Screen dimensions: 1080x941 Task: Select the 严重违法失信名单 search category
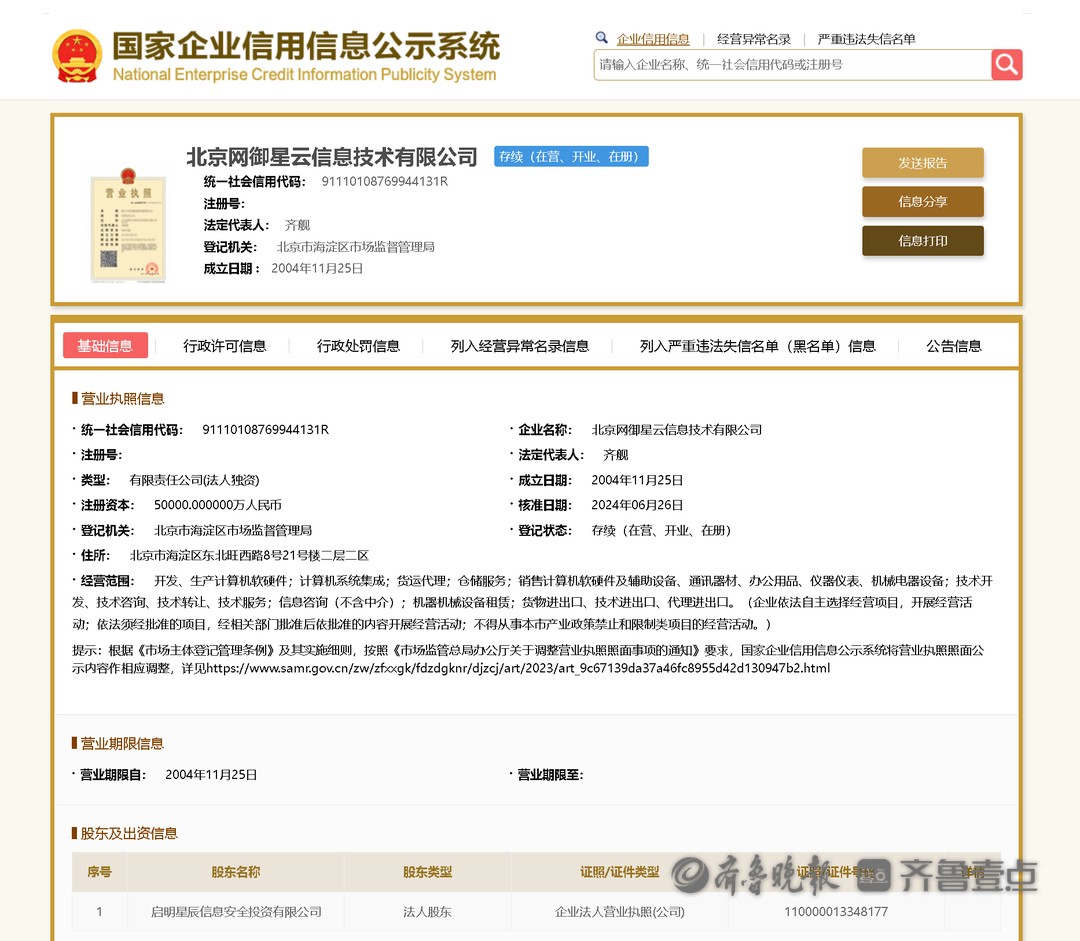866,39
